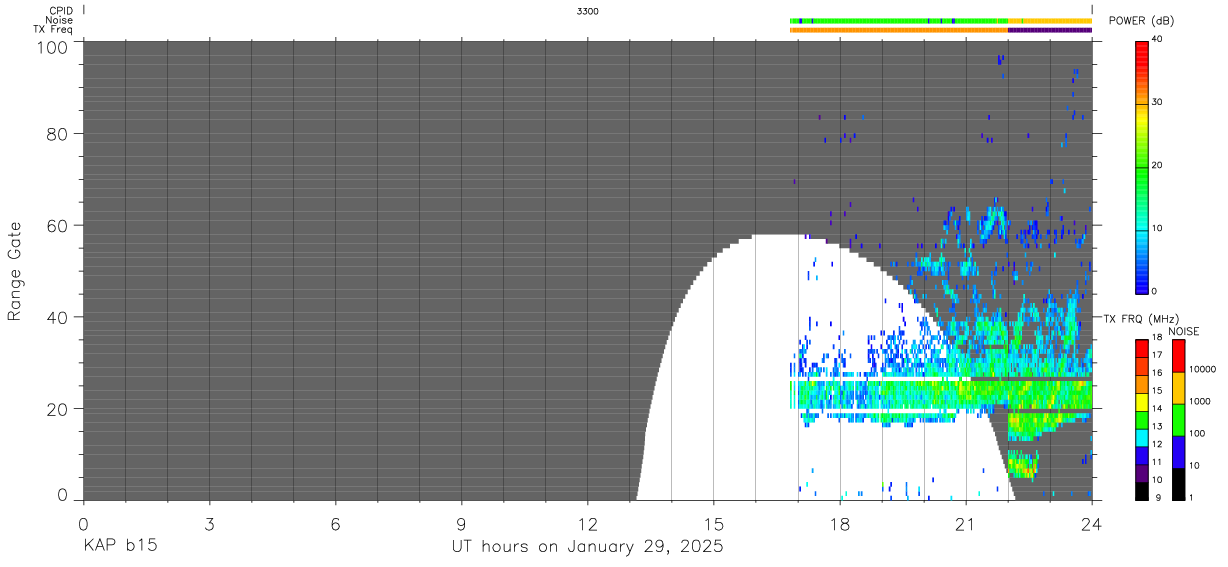Viewport: 1228px width, 567px height.
Task: Click the 80 tick on the Range Gate axis
Action: coord(59,133)
